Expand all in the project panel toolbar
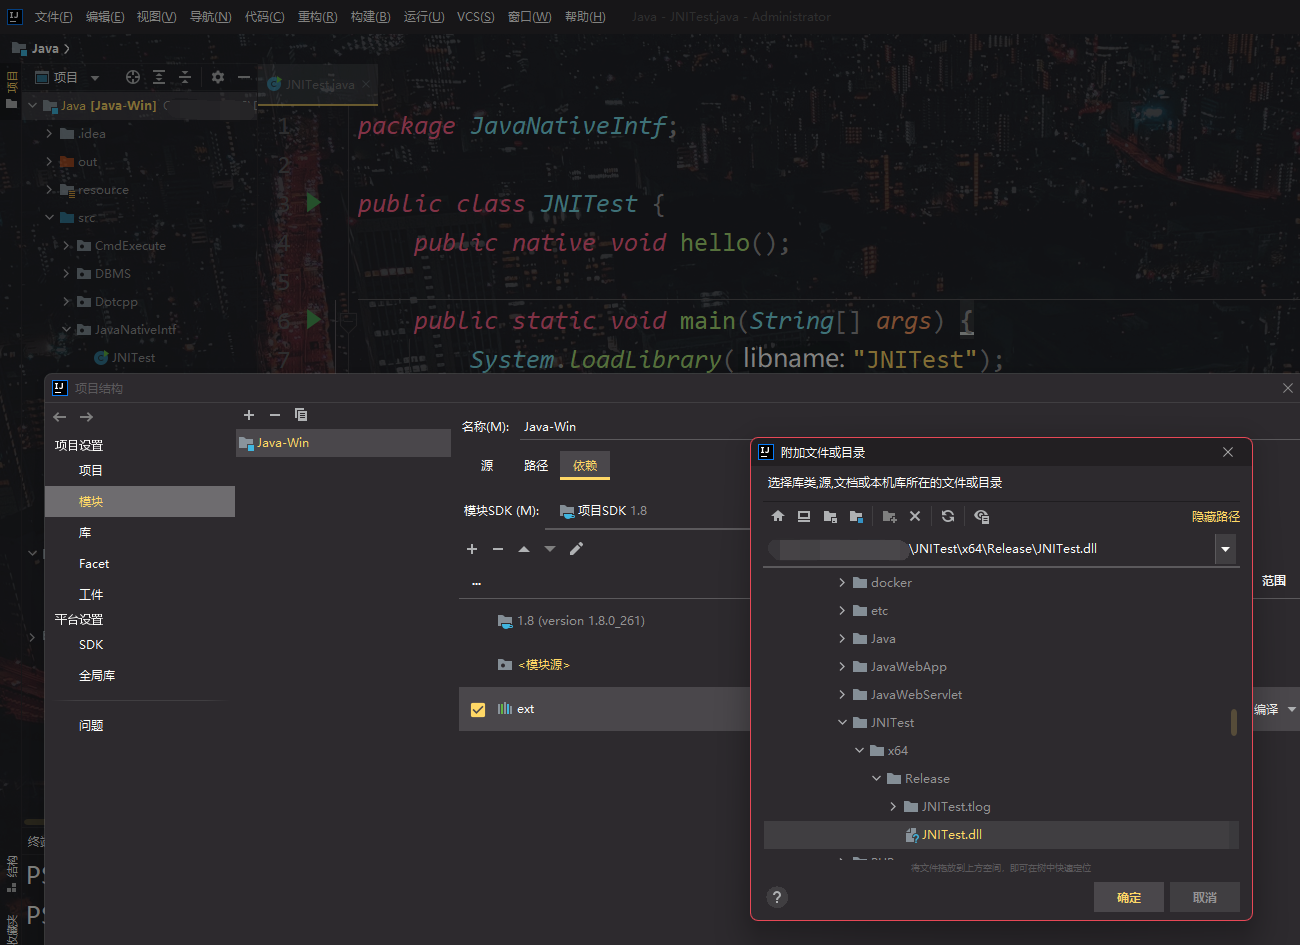The width and height of the screenshot is (1300, 945). [x=159, y=77]
